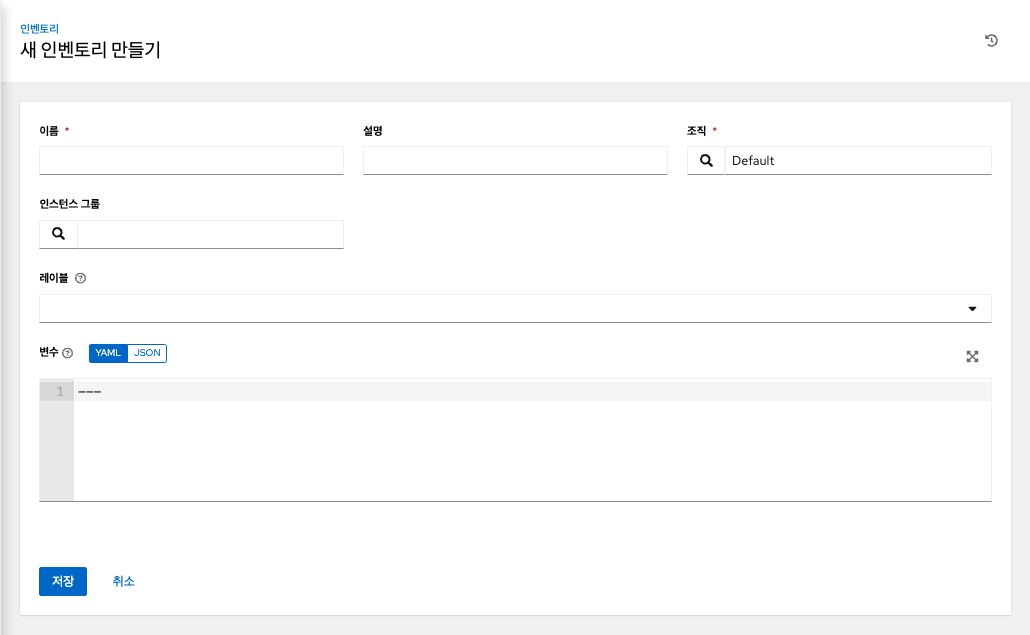Open the instance group search icon
The height and width of the screenshot is (635, 1030).
pyautogui.click(x=57, y=233)
